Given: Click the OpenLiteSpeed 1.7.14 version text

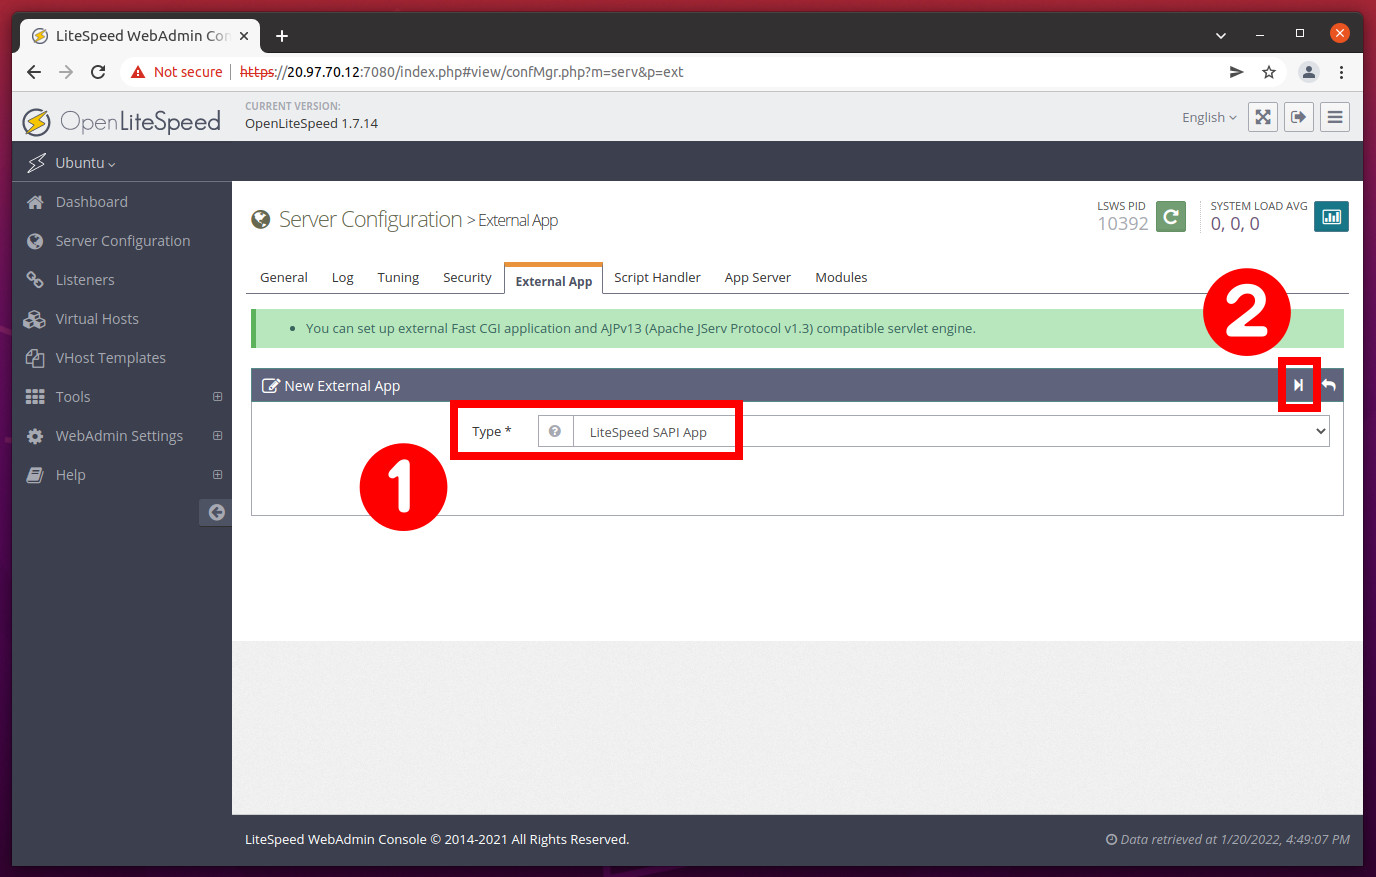Looking at the screenshot, I should (x=311, y=124).
